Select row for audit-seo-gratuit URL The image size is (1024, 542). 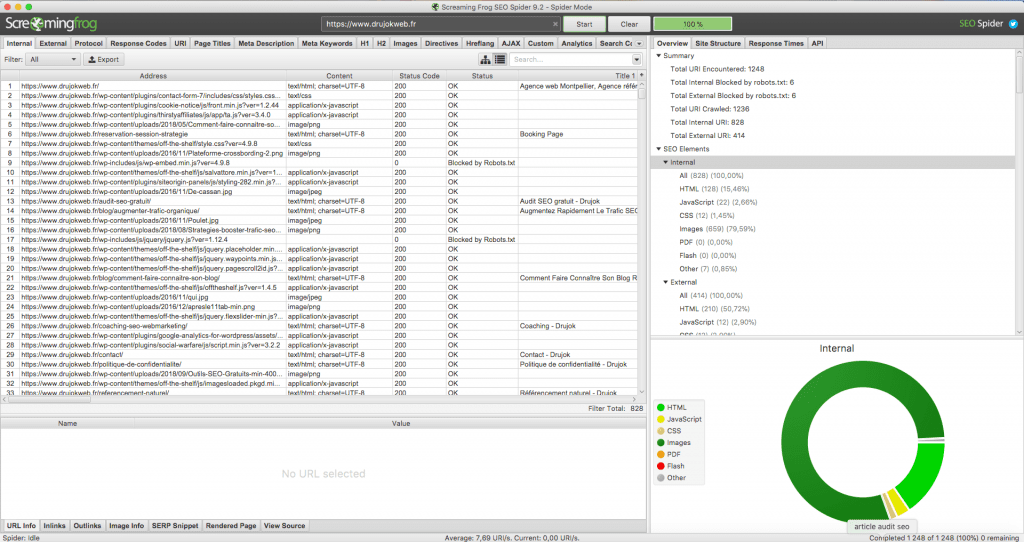pos(319,201)
